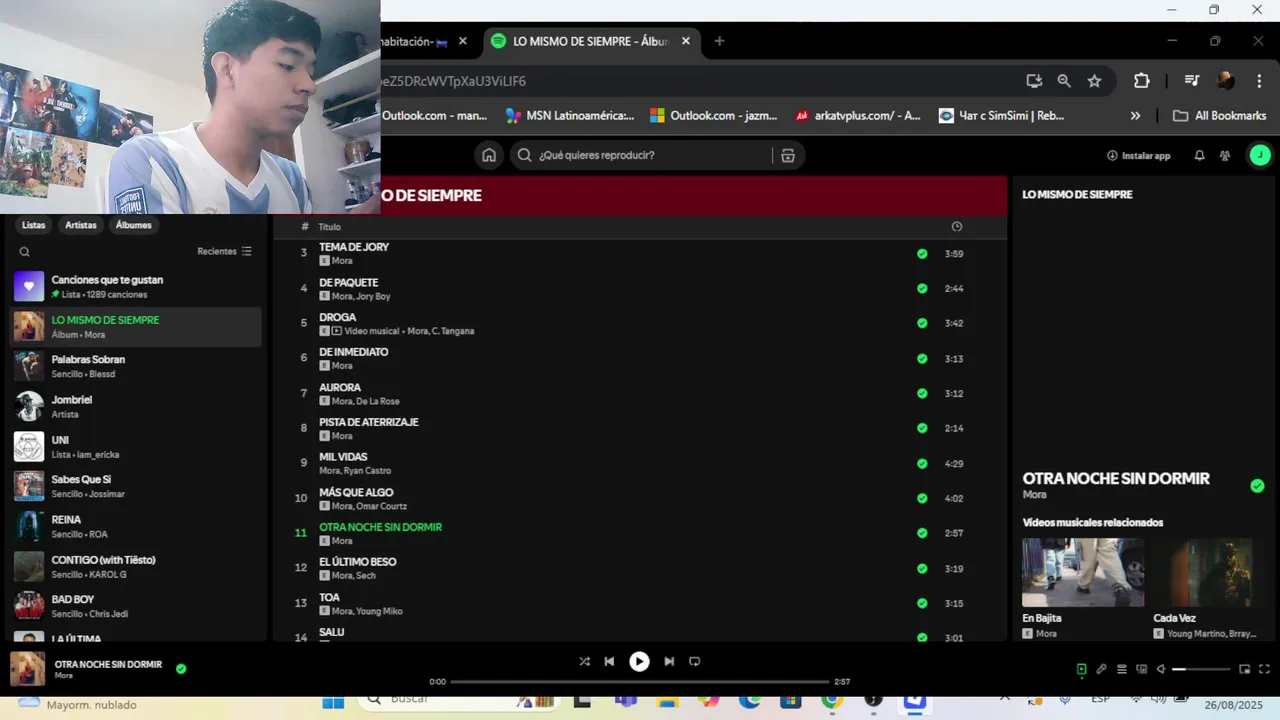
Task: Click Omar Courtz artist link
Action: click(383, 506)
